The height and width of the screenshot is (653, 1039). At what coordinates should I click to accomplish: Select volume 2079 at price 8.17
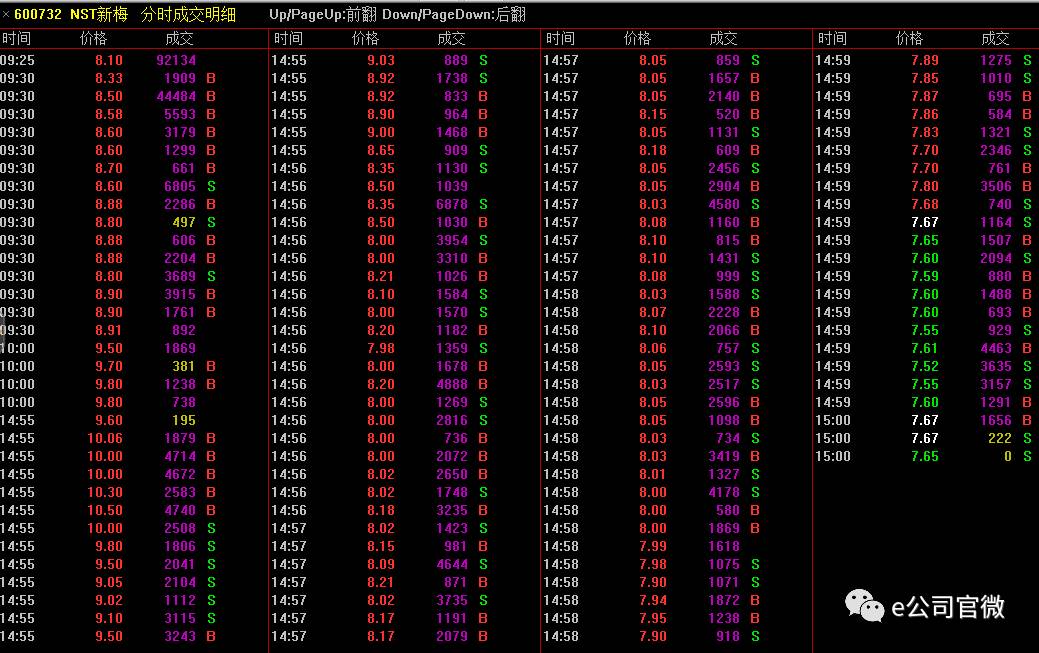pyautogui.click(x=452, y=636)
